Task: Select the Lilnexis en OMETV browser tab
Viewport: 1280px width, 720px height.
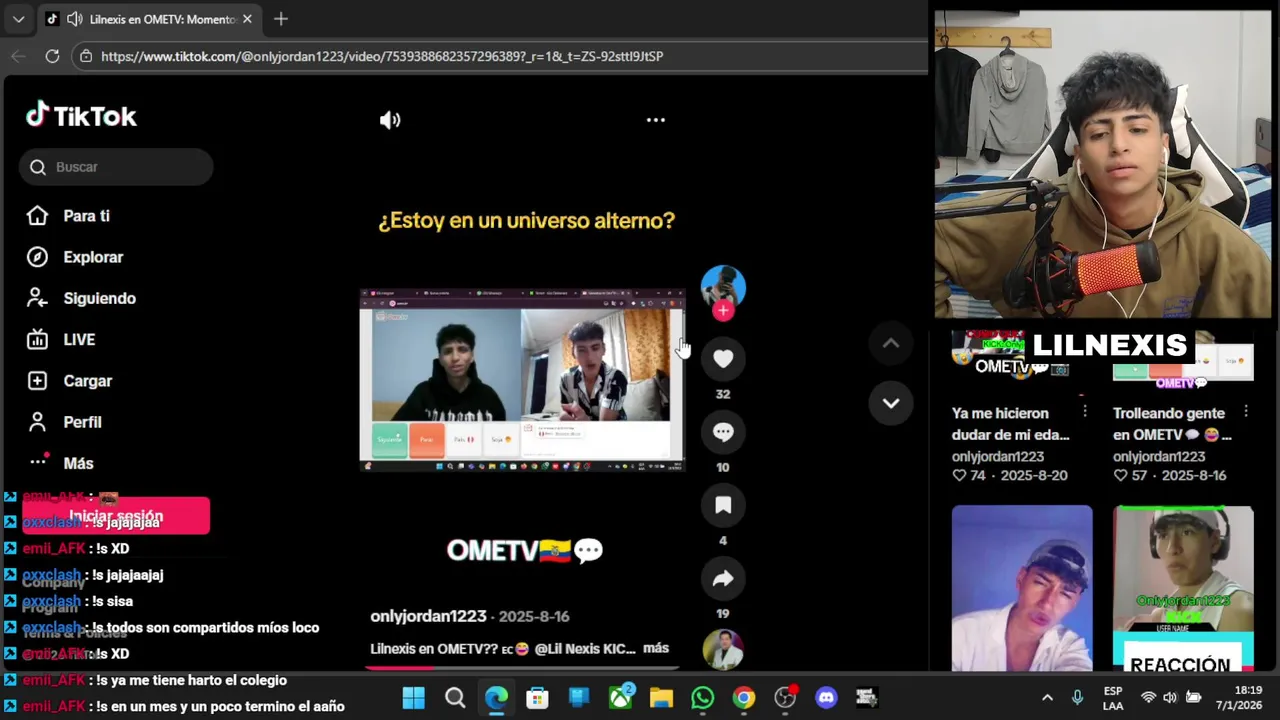Action: coord(150,19)
